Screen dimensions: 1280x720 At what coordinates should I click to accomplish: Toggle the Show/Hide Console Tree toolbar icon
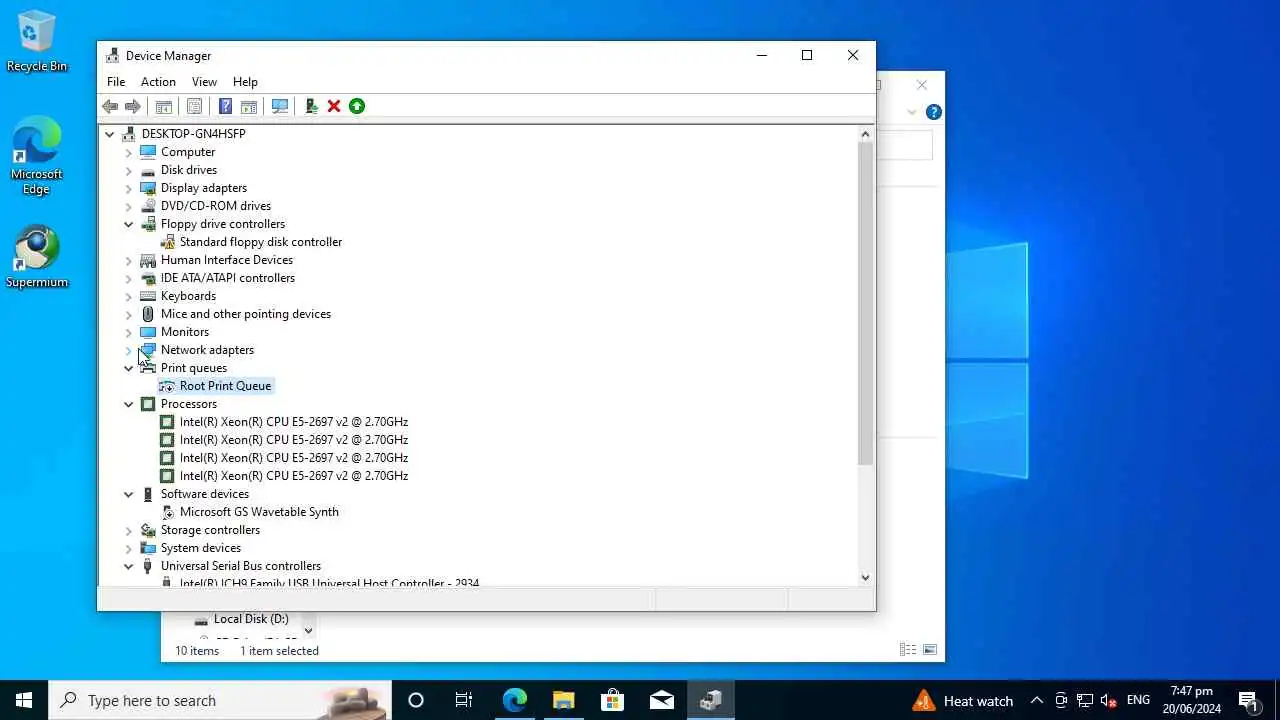pyautogui.click(x=164, y=106)
